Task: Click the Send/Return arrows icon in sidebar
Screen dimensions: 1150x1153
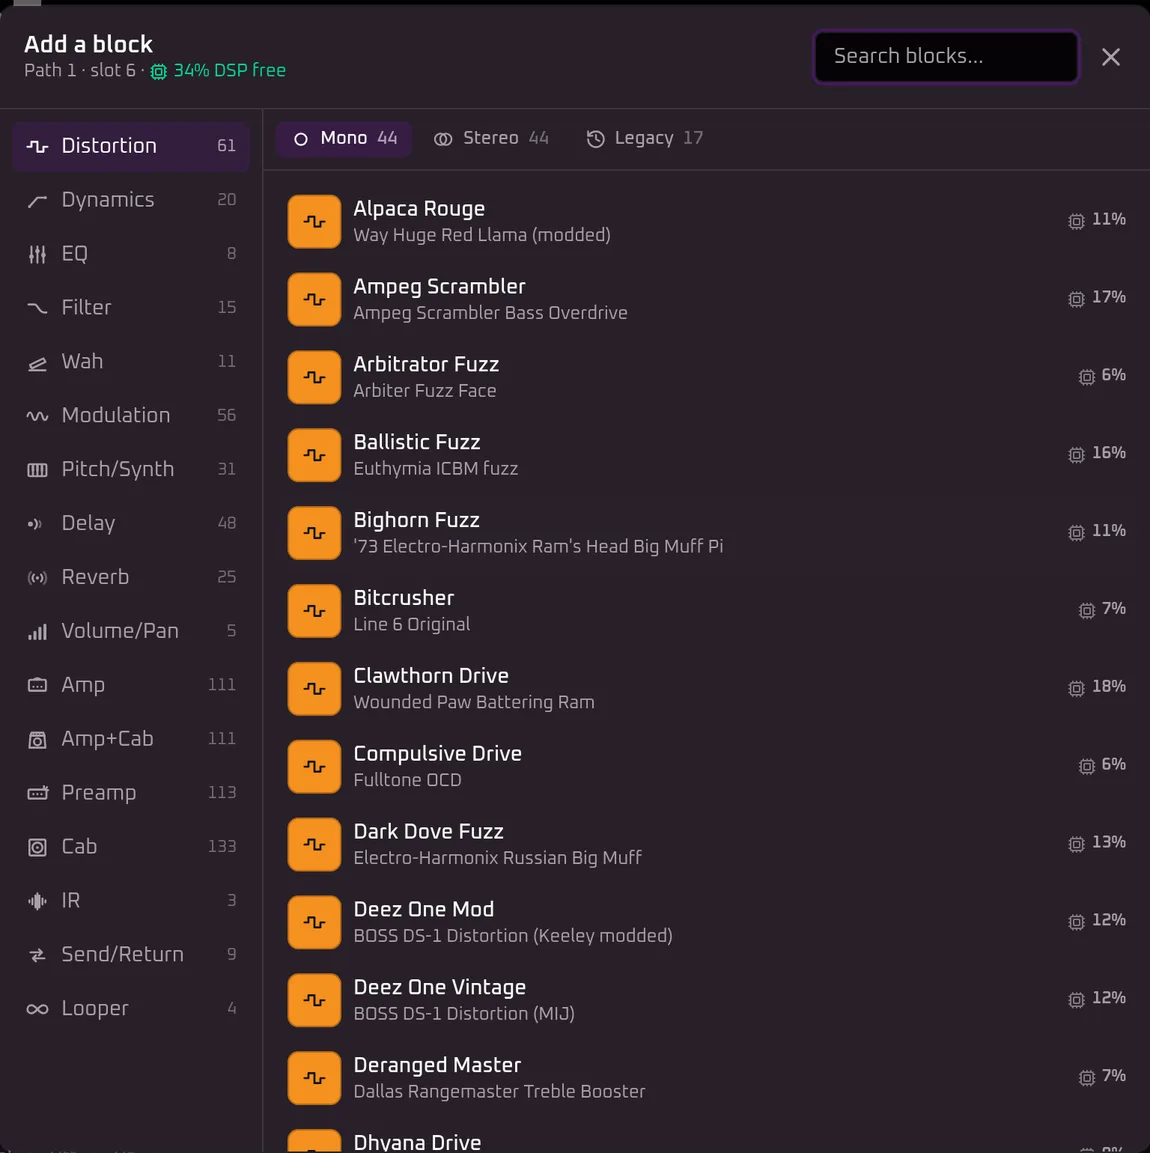Action: (37, 955)
